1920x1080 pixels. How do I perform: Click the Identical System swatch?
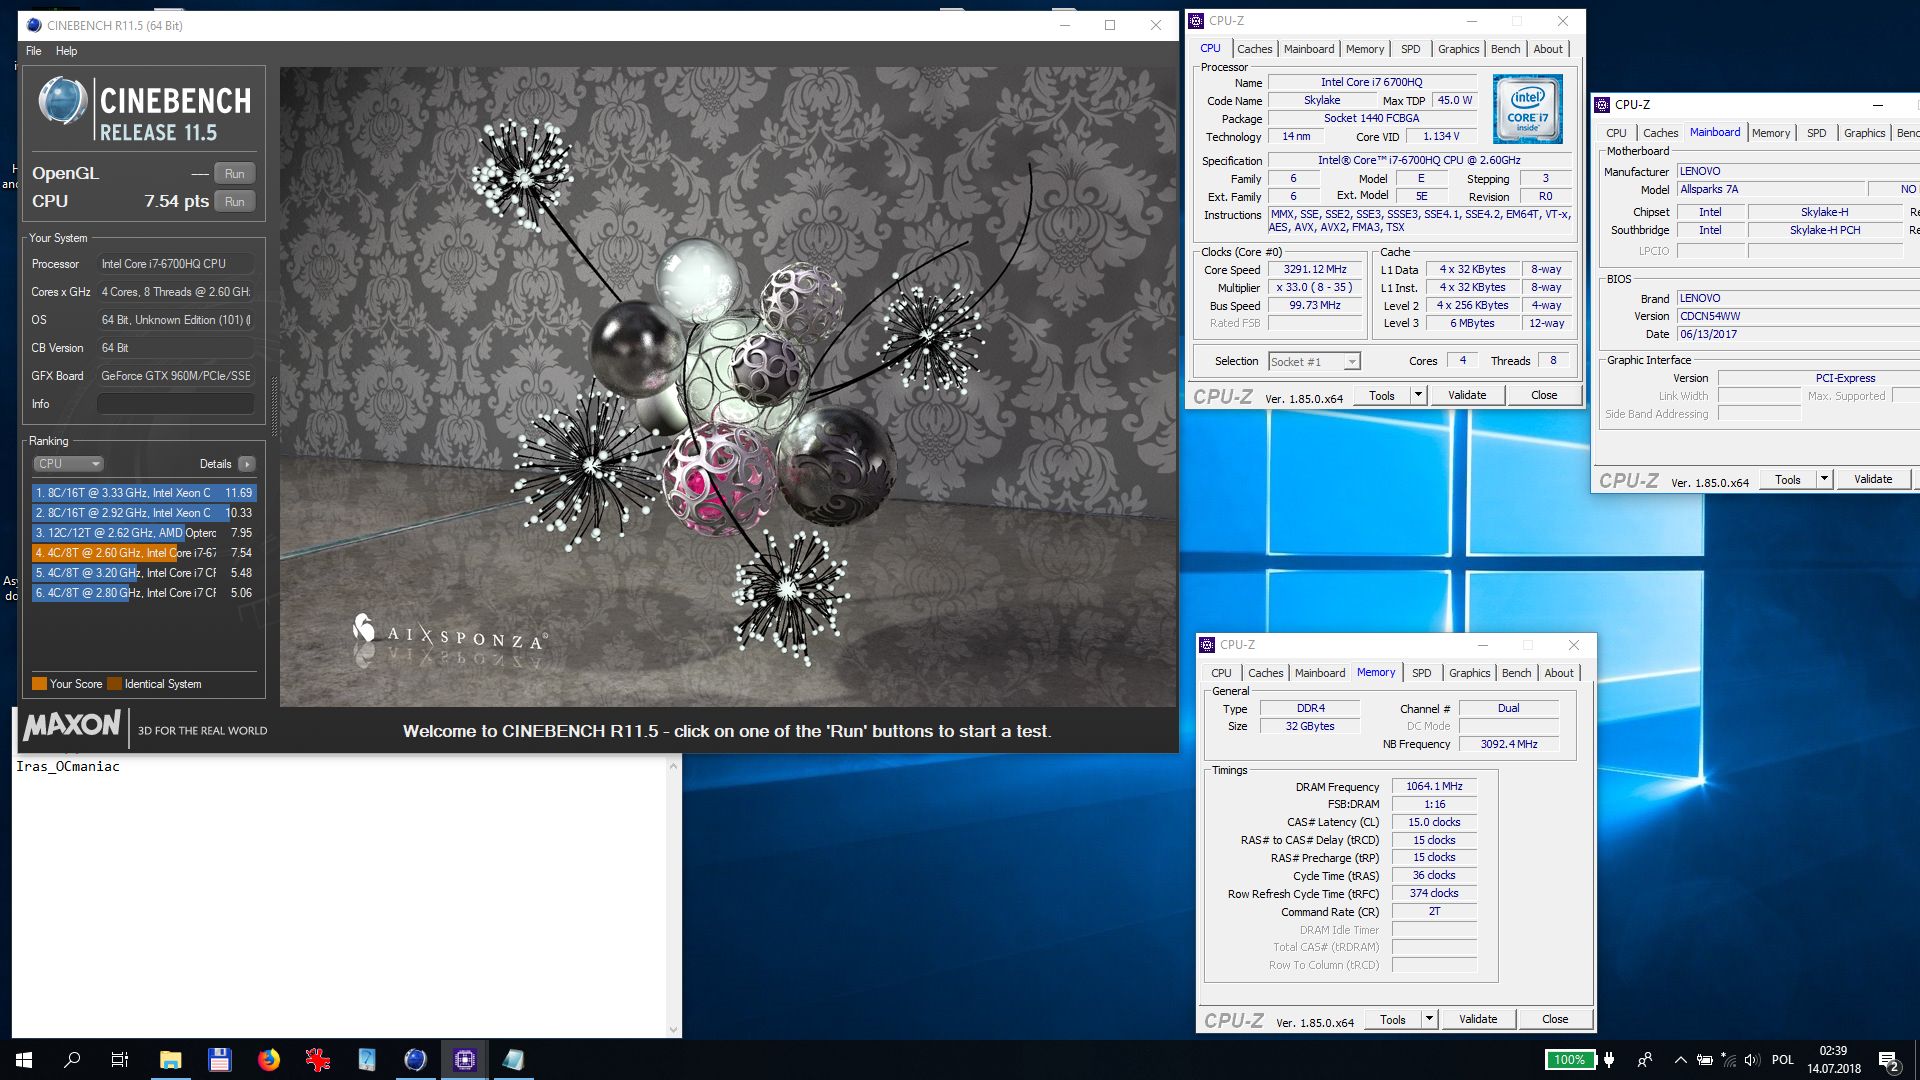point(114,684)
